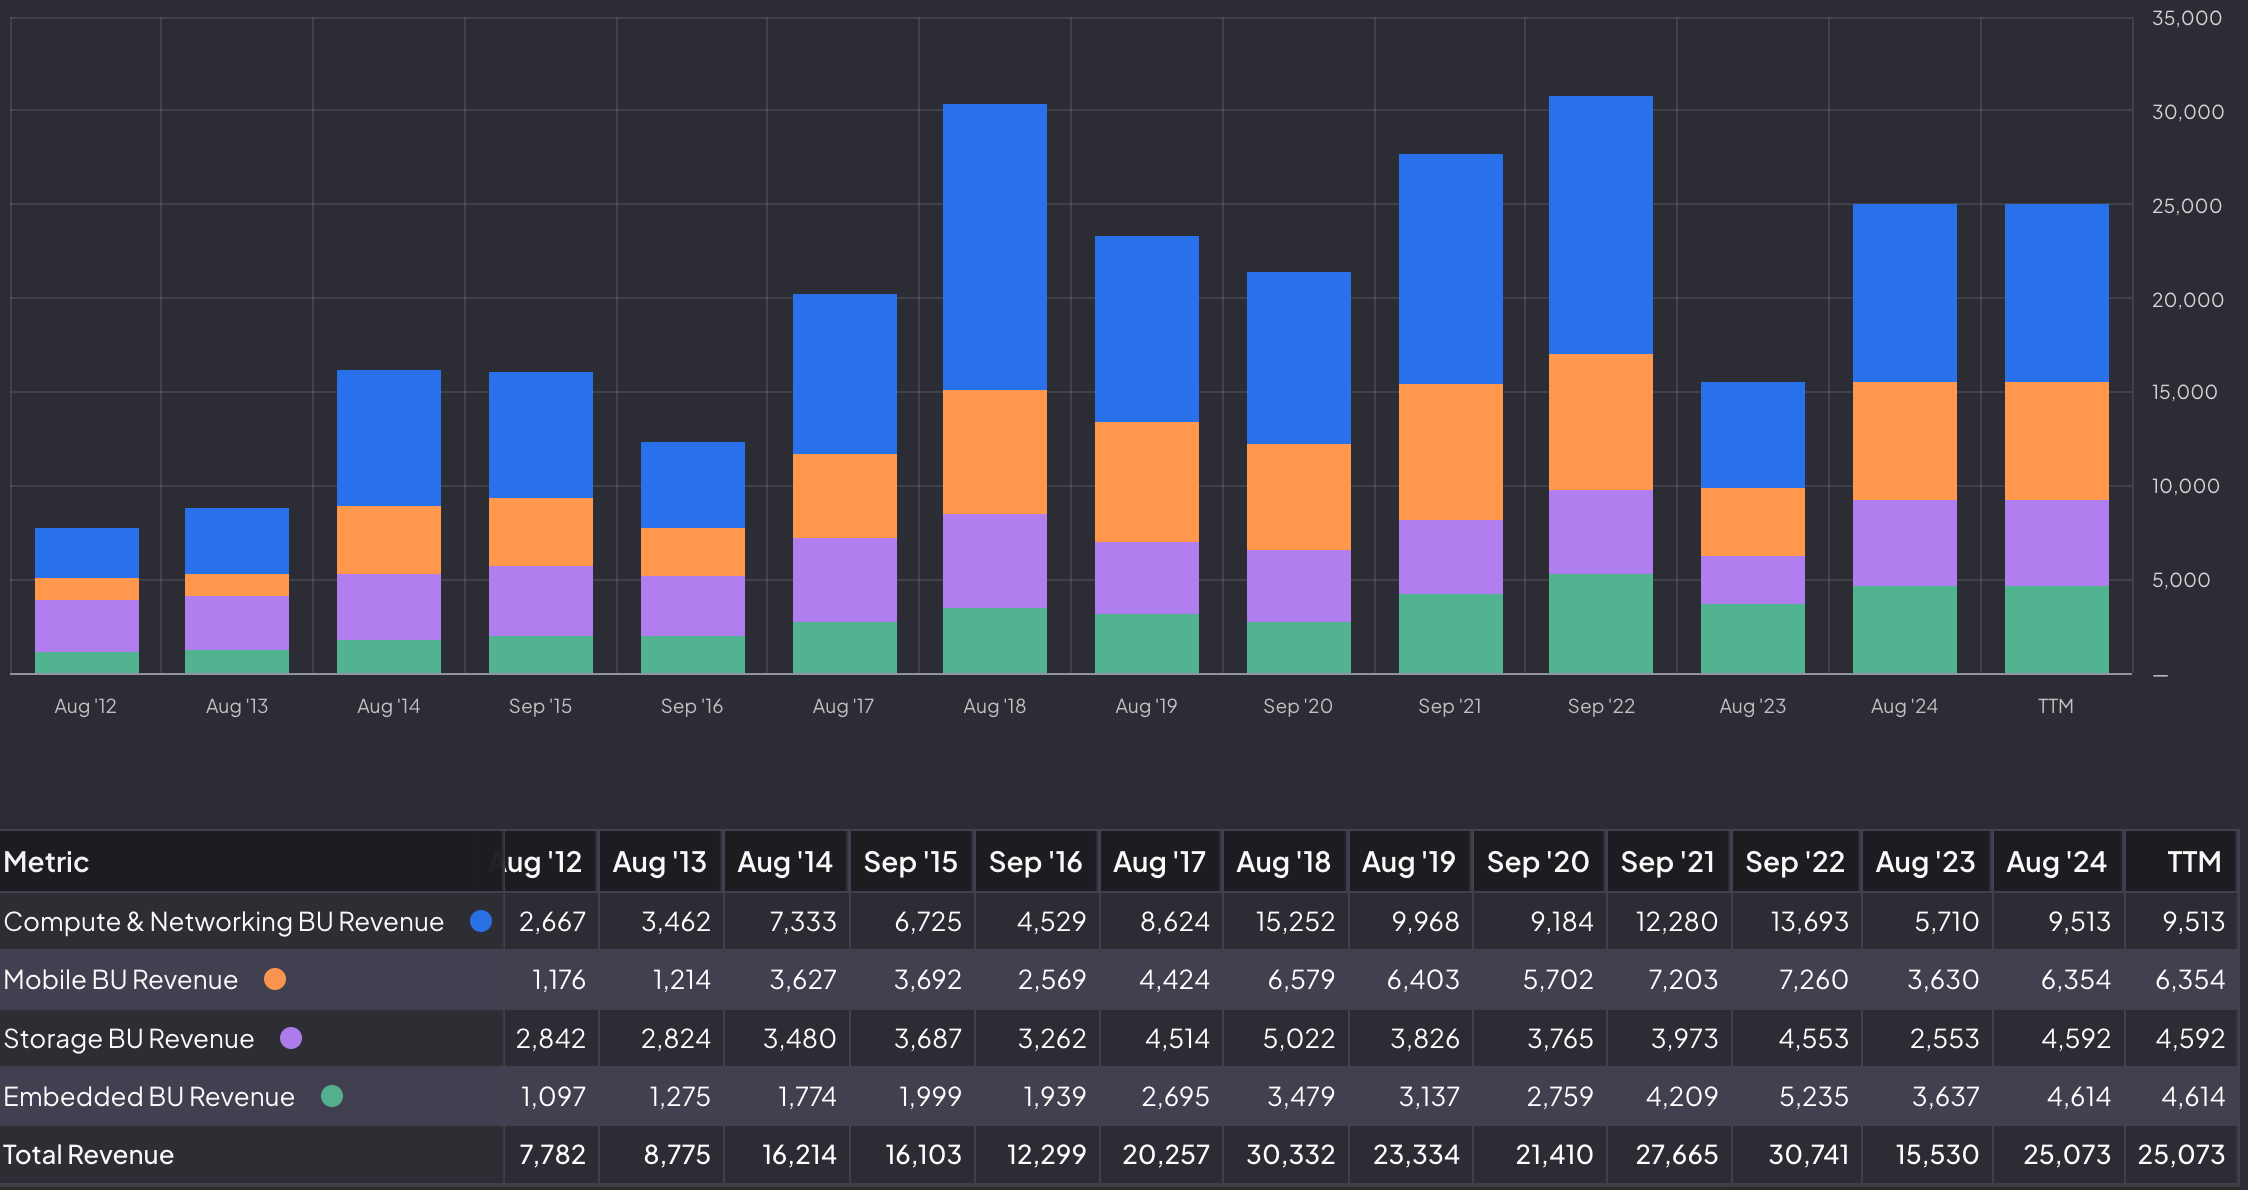Click the green segment of TTM bar
This screenshot has height=1190, width=2248.
point(2056,629)
